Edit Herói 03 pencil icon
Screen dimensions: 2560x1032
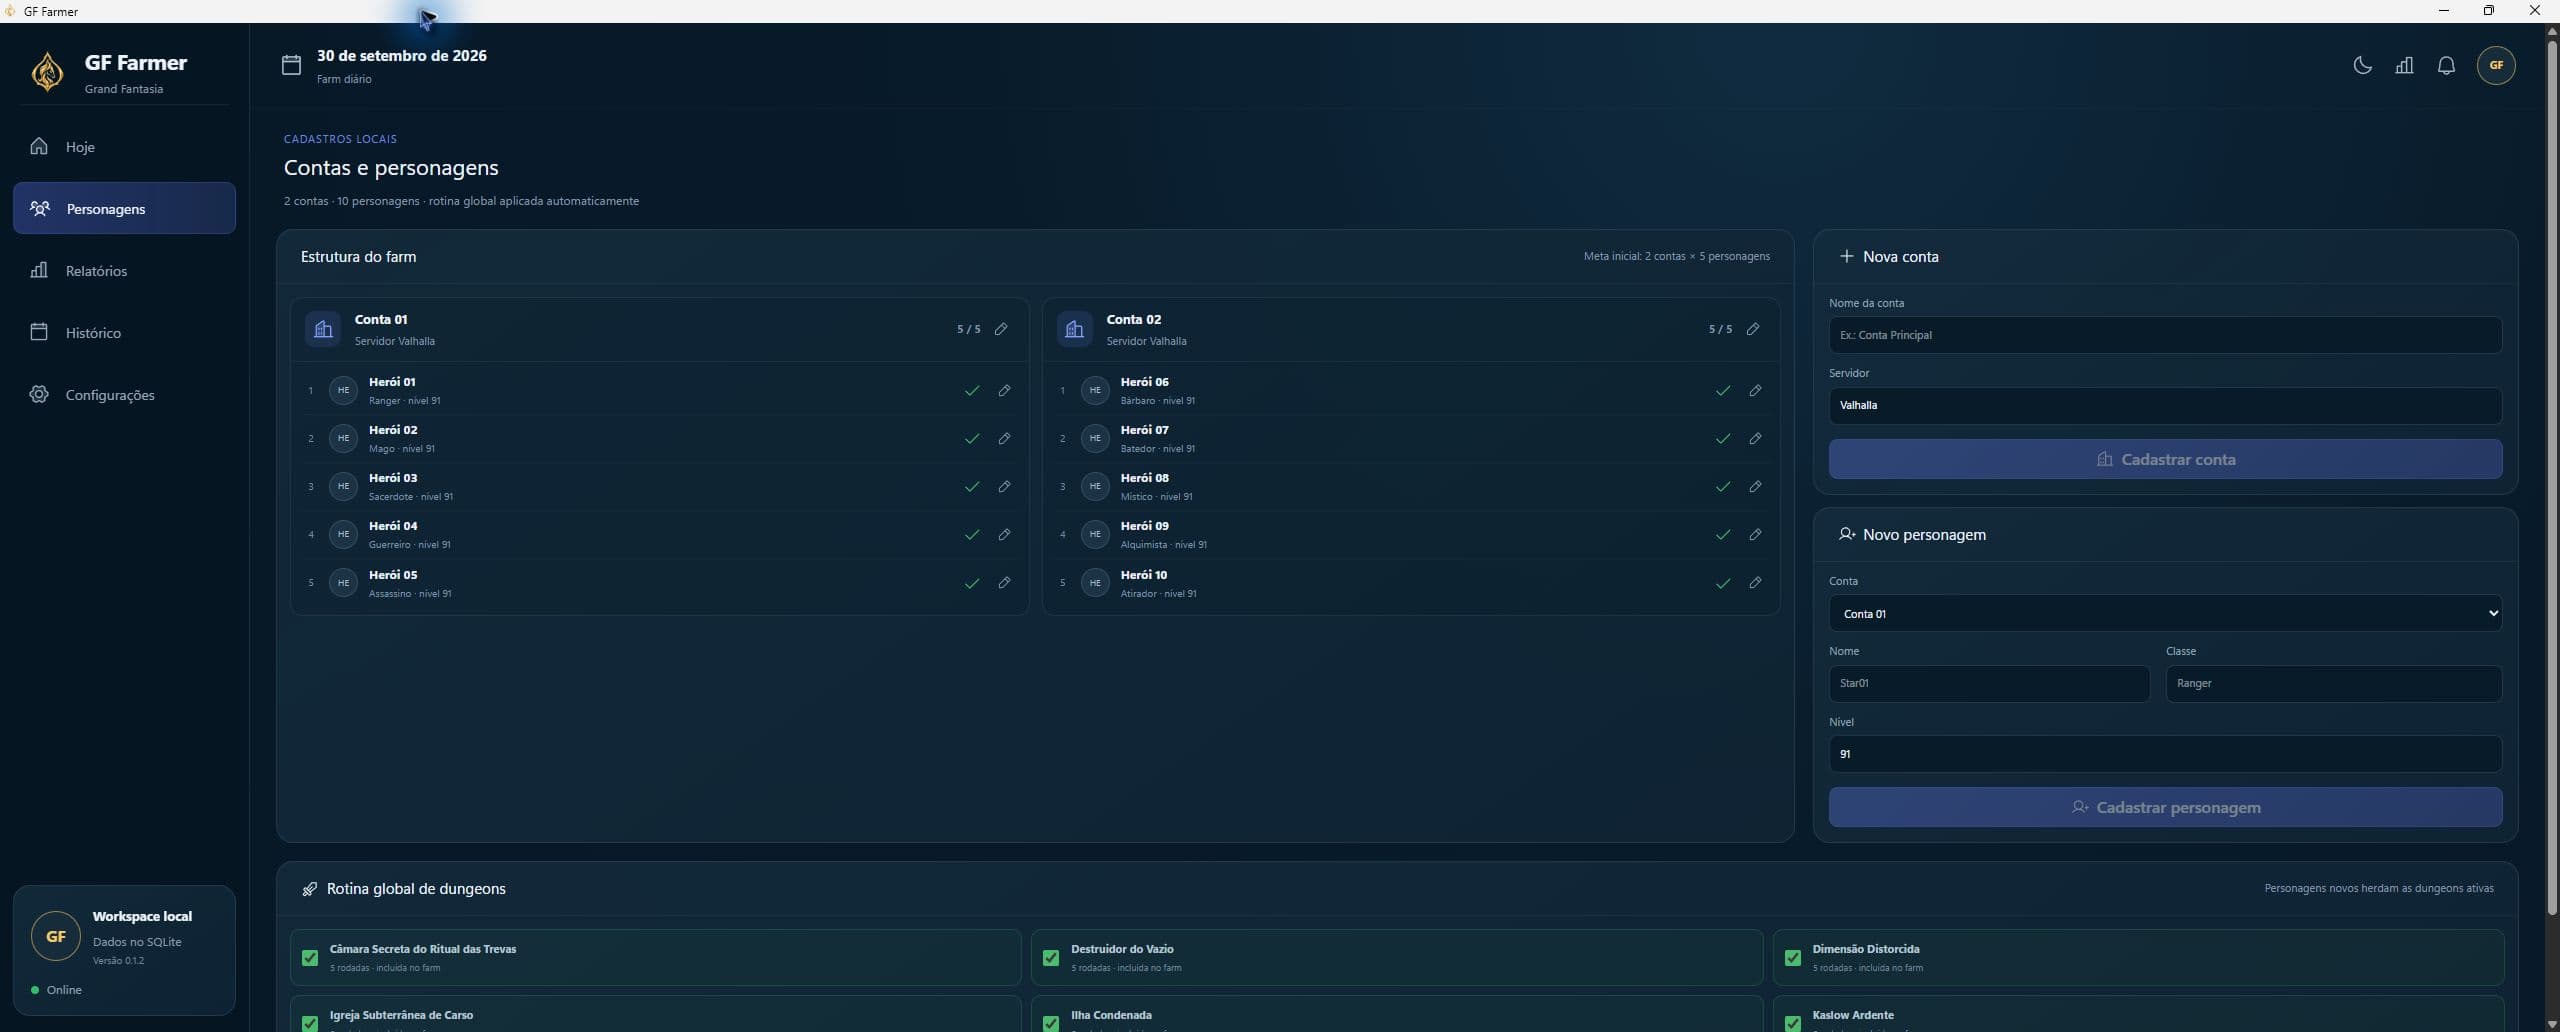pos(1004,487)
